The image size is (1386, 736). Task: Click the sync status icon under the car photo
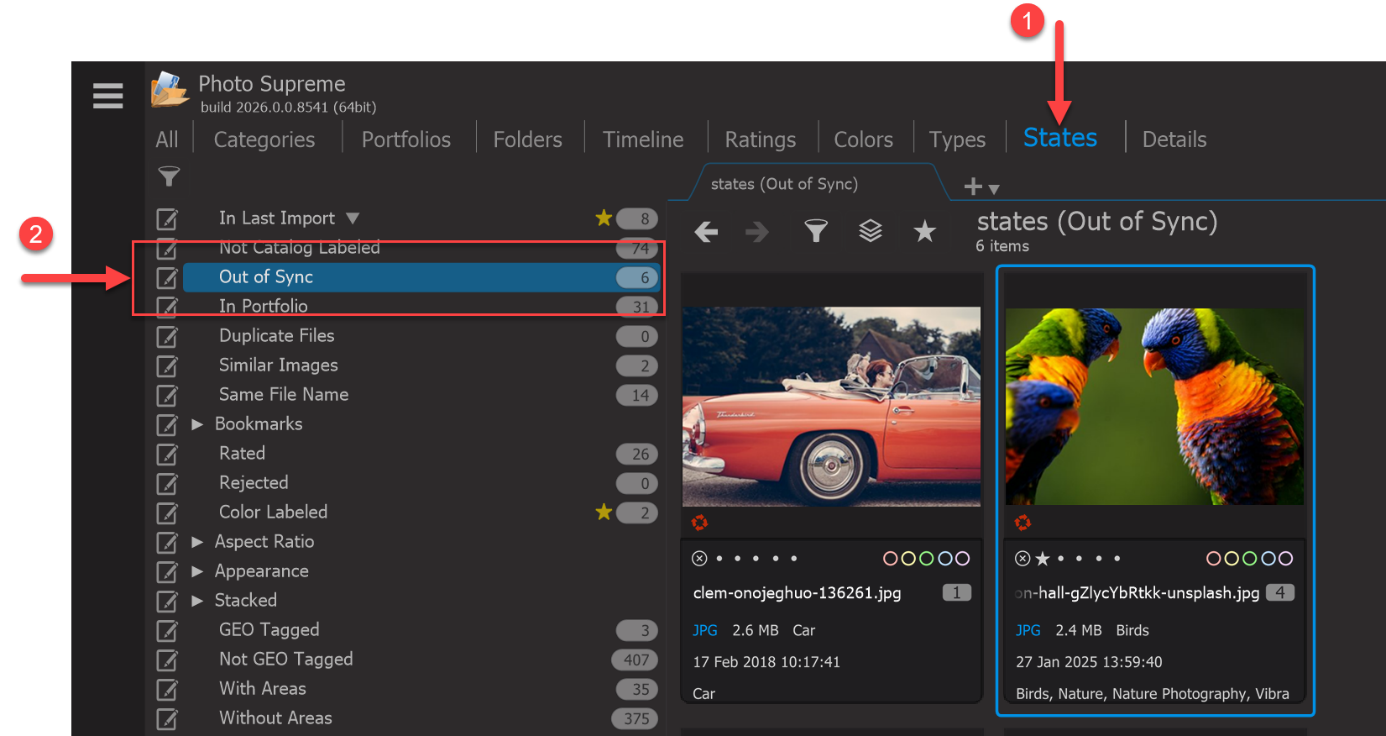pyautogui.click(x=700, y=522)
